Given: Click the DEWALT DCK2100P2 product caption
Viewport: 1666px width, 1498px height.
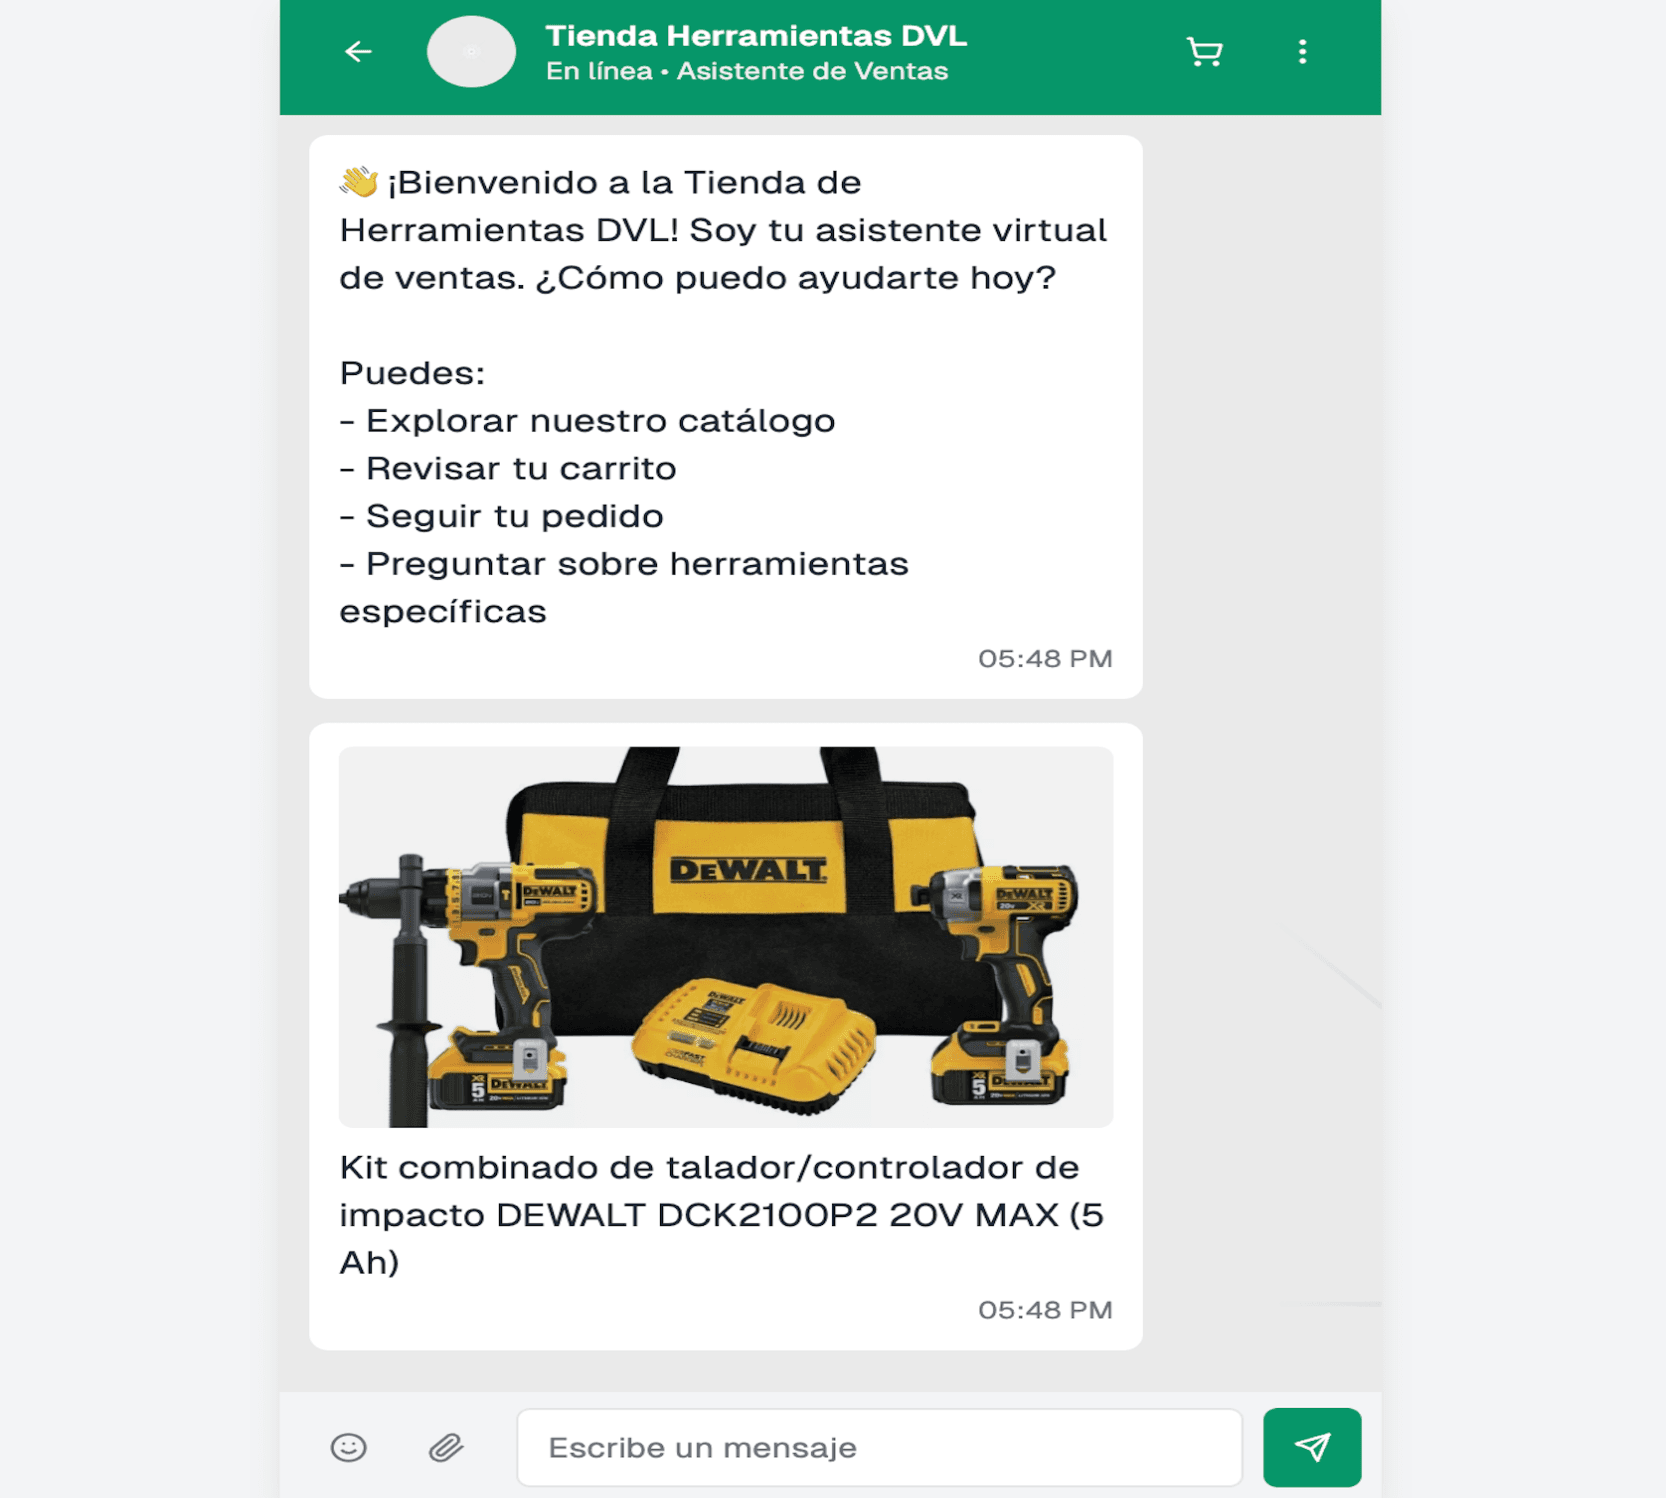Looking at the screenshot, I should (721, 1214).
